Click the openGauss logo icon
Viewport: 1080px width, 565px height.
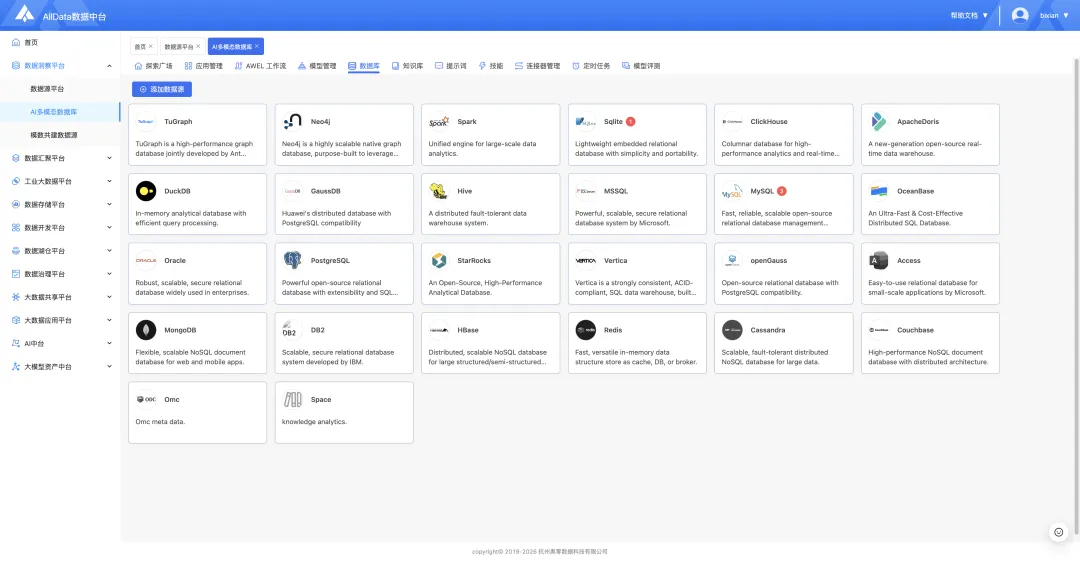(x=732, y=260)
